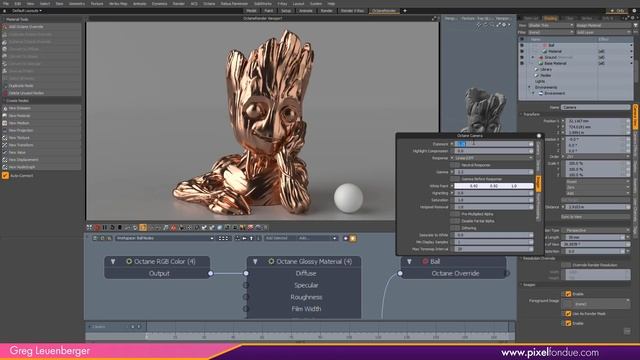Click the Vignetting slider field in Octane Camera
Image resolution: width=640 pixels, height=360 pixels.
click(x=494, y=193)
